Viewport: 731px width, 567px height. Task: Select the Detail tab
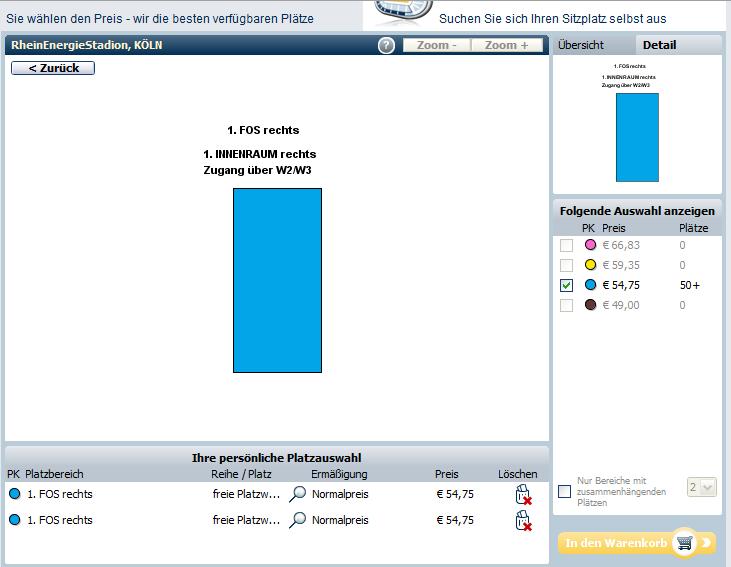coord(659,45)
